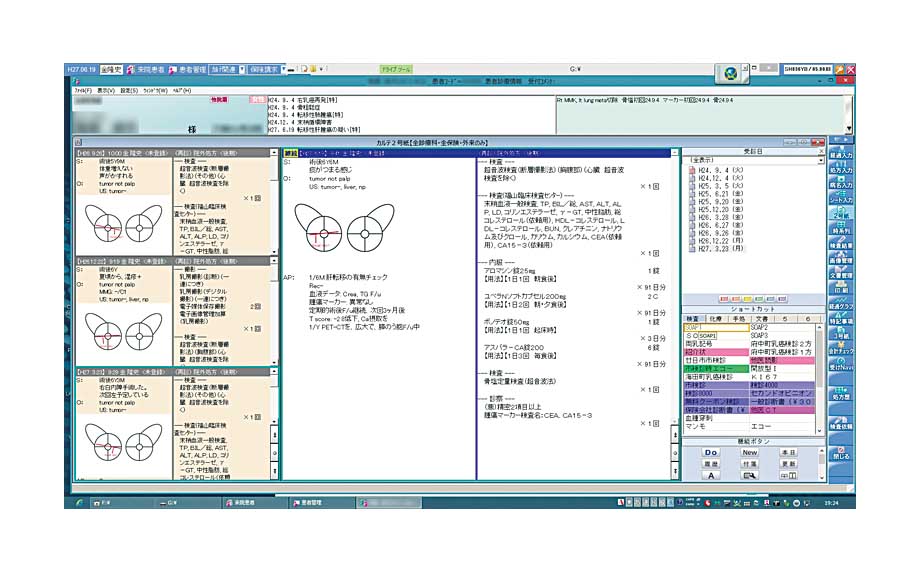The width and height of the screenshot is (920, 568).
Task: Click the 会計チェック accounting check icon
Action: pyautogui.click(x=841, y=349)
